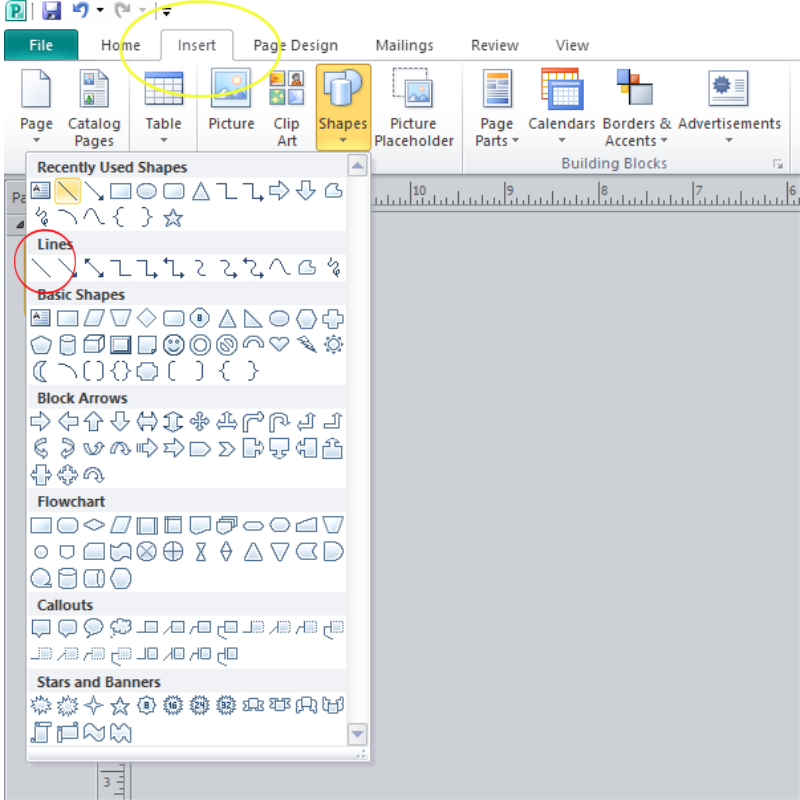Switch to the Review tab
Screen dimensions: 800x800
pos(494,45)
